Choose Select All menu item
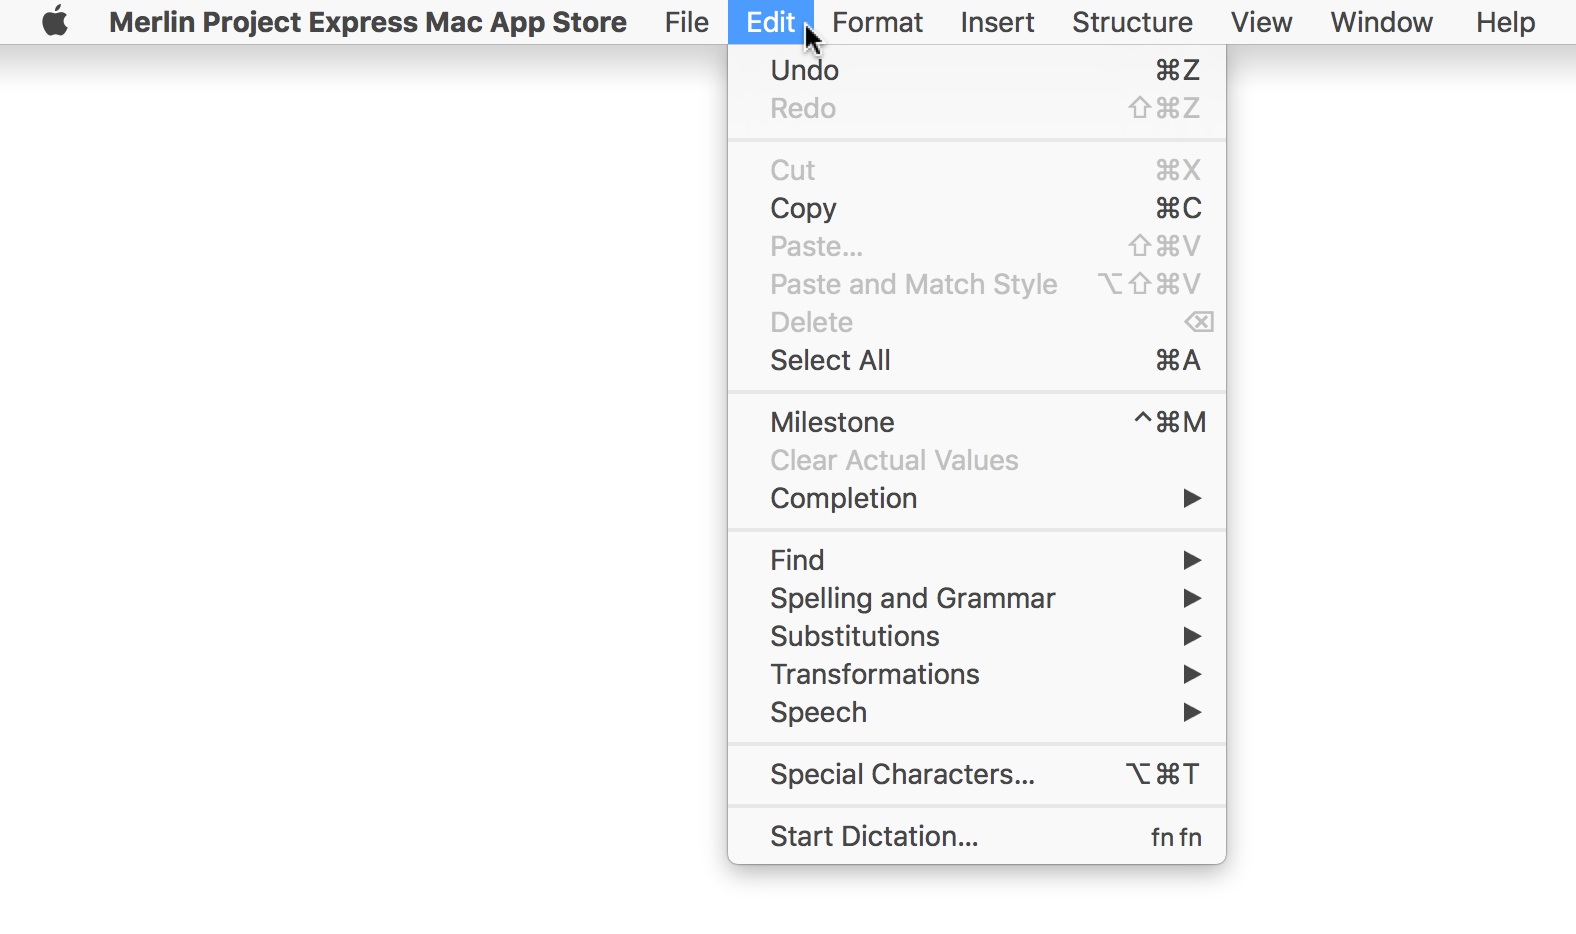Viewport: 1576px width, 934px height. pos(977,360)
